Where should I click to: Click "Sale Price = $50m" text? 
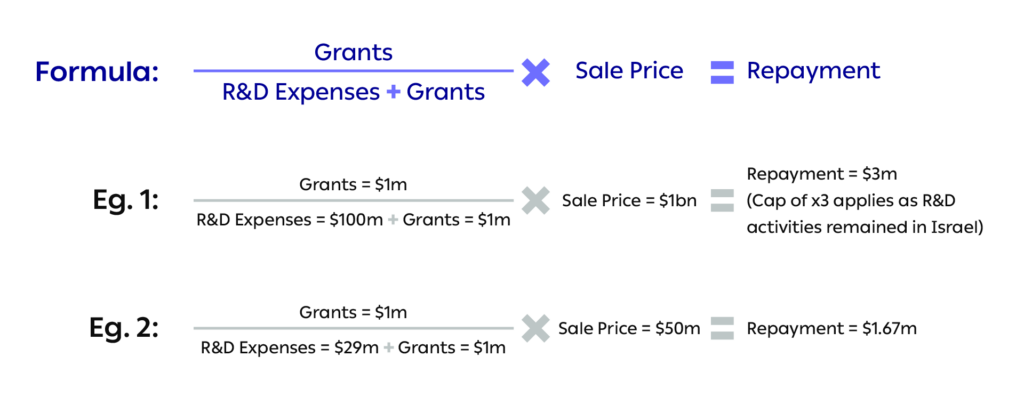click(629, 328)
